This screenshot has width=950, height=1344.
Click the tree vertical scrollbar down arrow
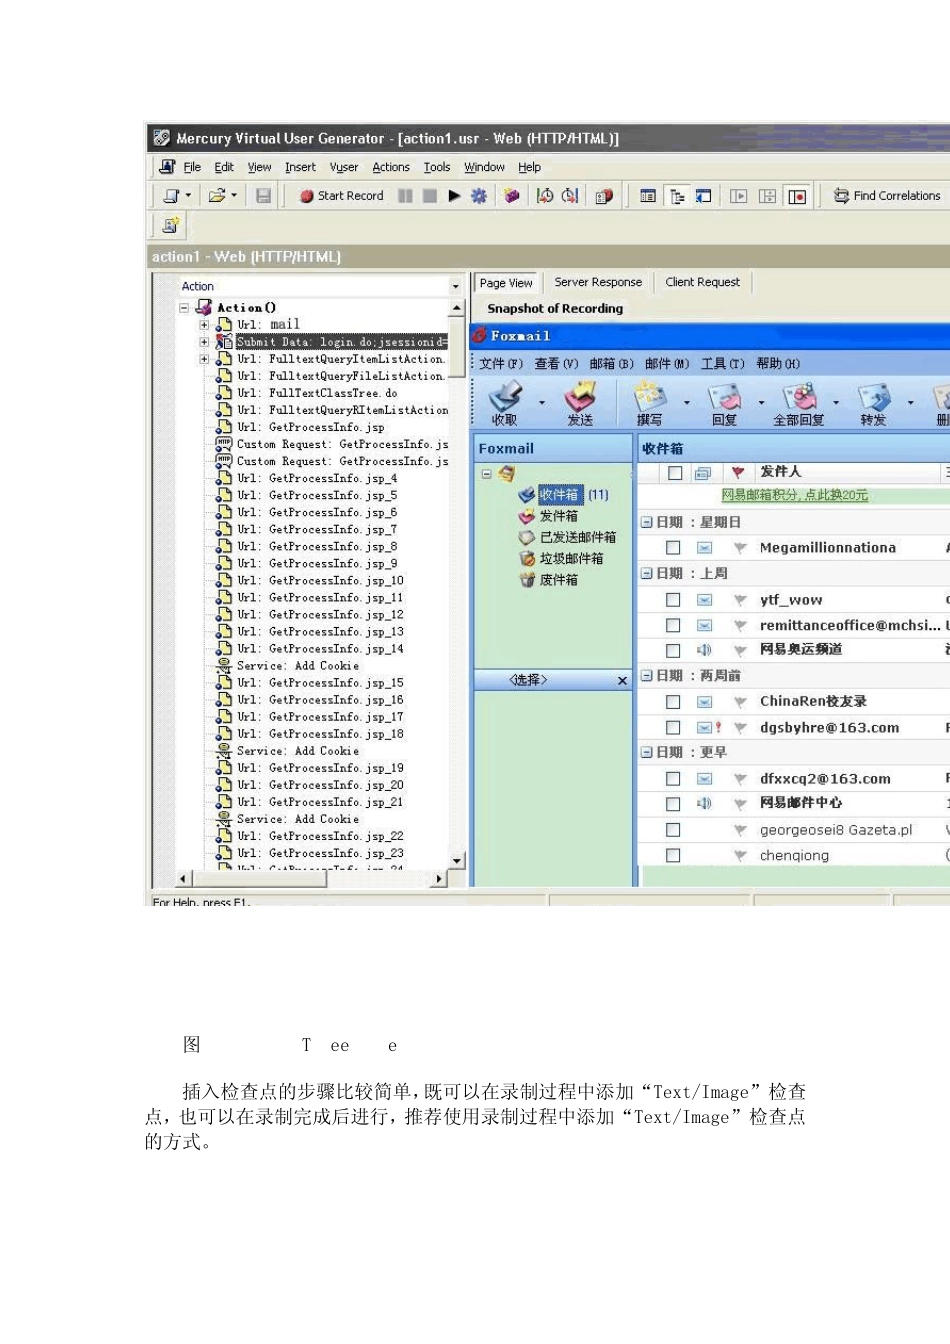click(x=457, y=860)
